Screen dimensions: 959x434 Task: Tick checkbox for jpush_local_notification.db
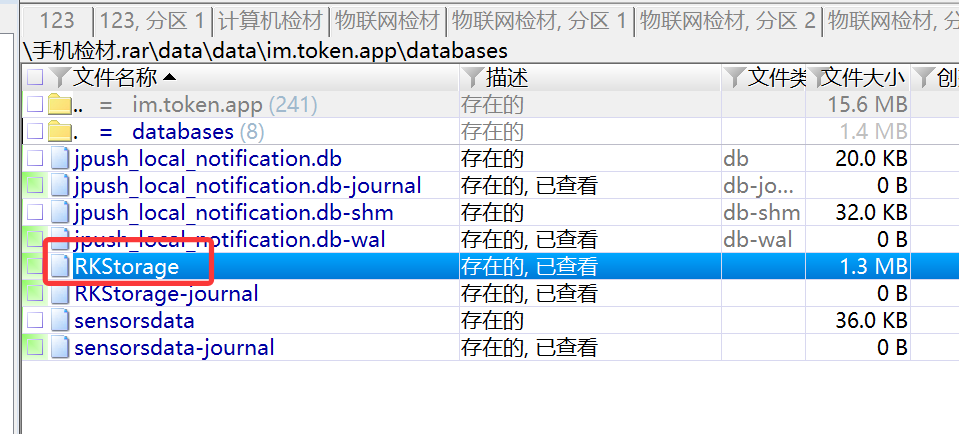35,158
